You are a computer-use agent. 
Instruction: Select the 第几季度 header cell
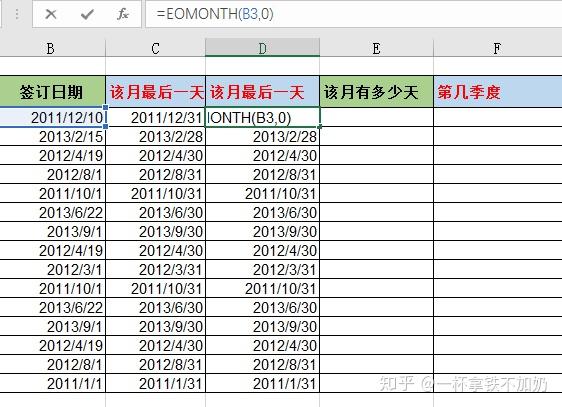pyautogui.click(x=497, y=92)
